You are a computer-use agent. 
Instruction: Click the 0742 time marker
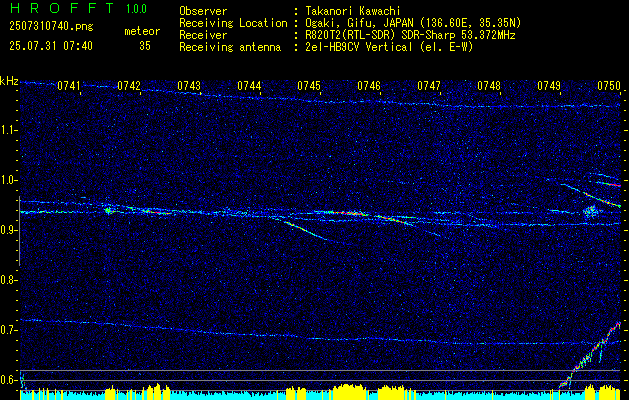click(x=129, y=86)
